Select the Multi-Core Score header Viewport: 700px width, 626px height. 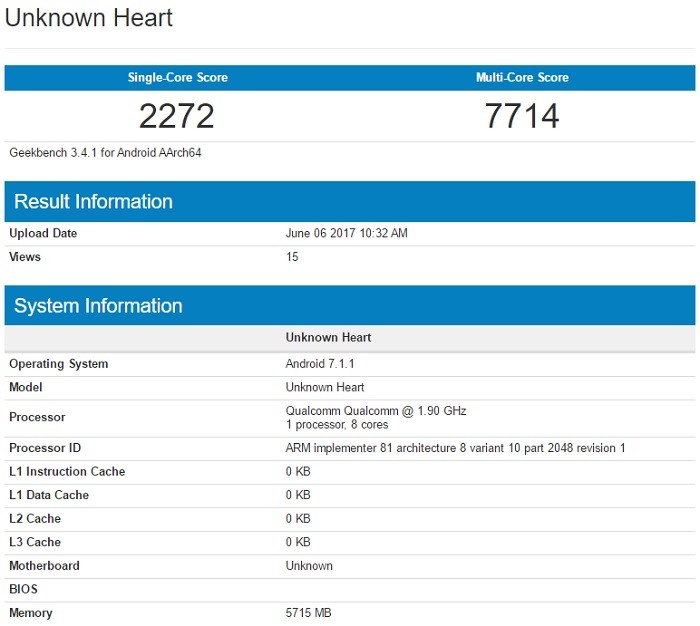tap(522, 77)
